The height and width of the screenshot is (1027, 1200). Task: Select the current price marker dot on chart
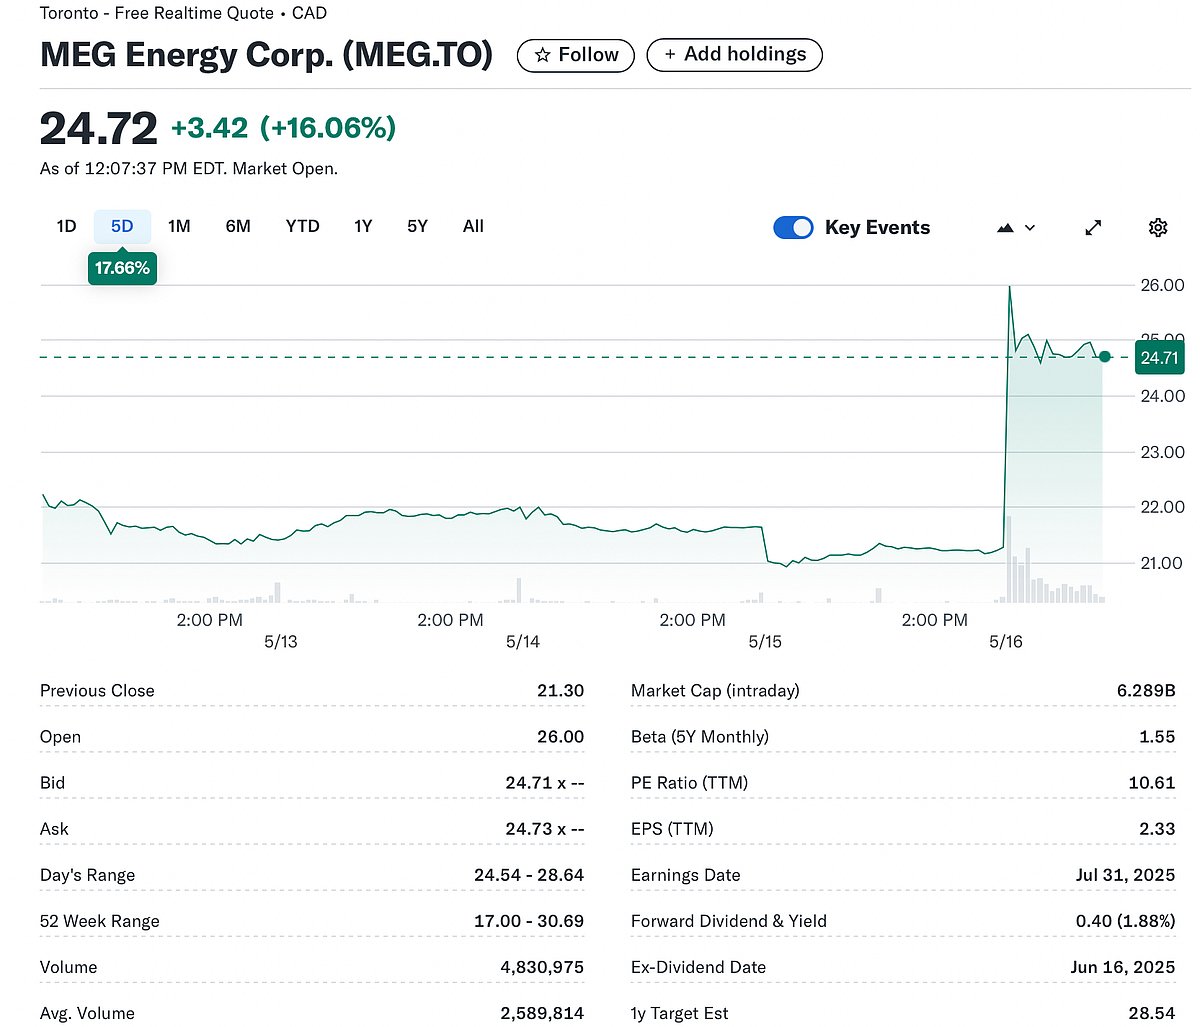coord(1104,357)
